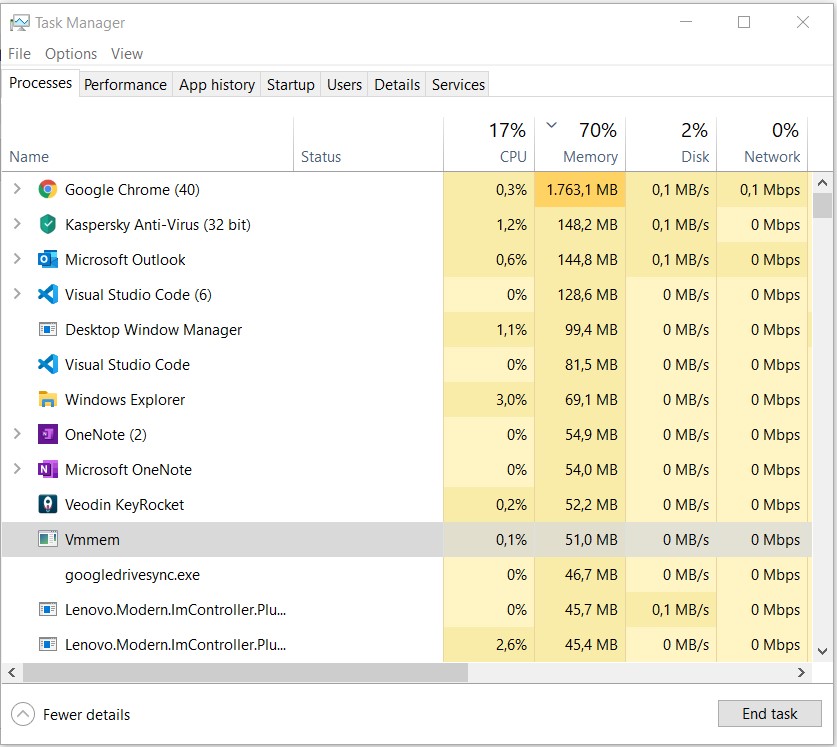Click the Kaspersky Anti-Virus shield icon

click(x=48, y=224)
